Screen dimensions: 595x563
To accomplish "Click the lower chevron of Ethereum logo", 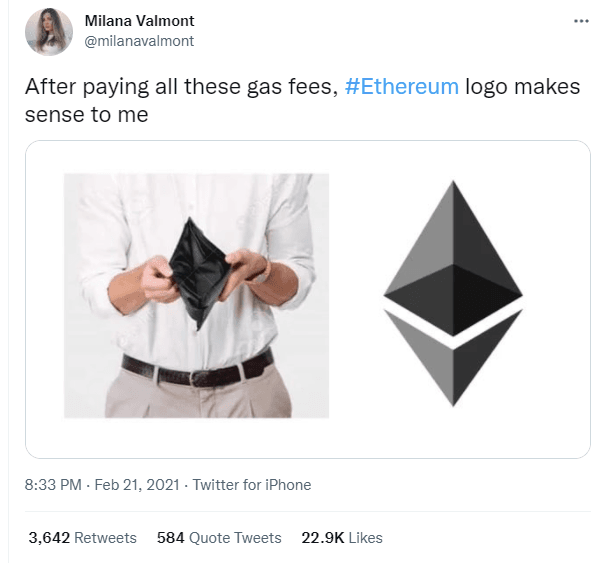I will pyautogui.click(x=453, y=358).
